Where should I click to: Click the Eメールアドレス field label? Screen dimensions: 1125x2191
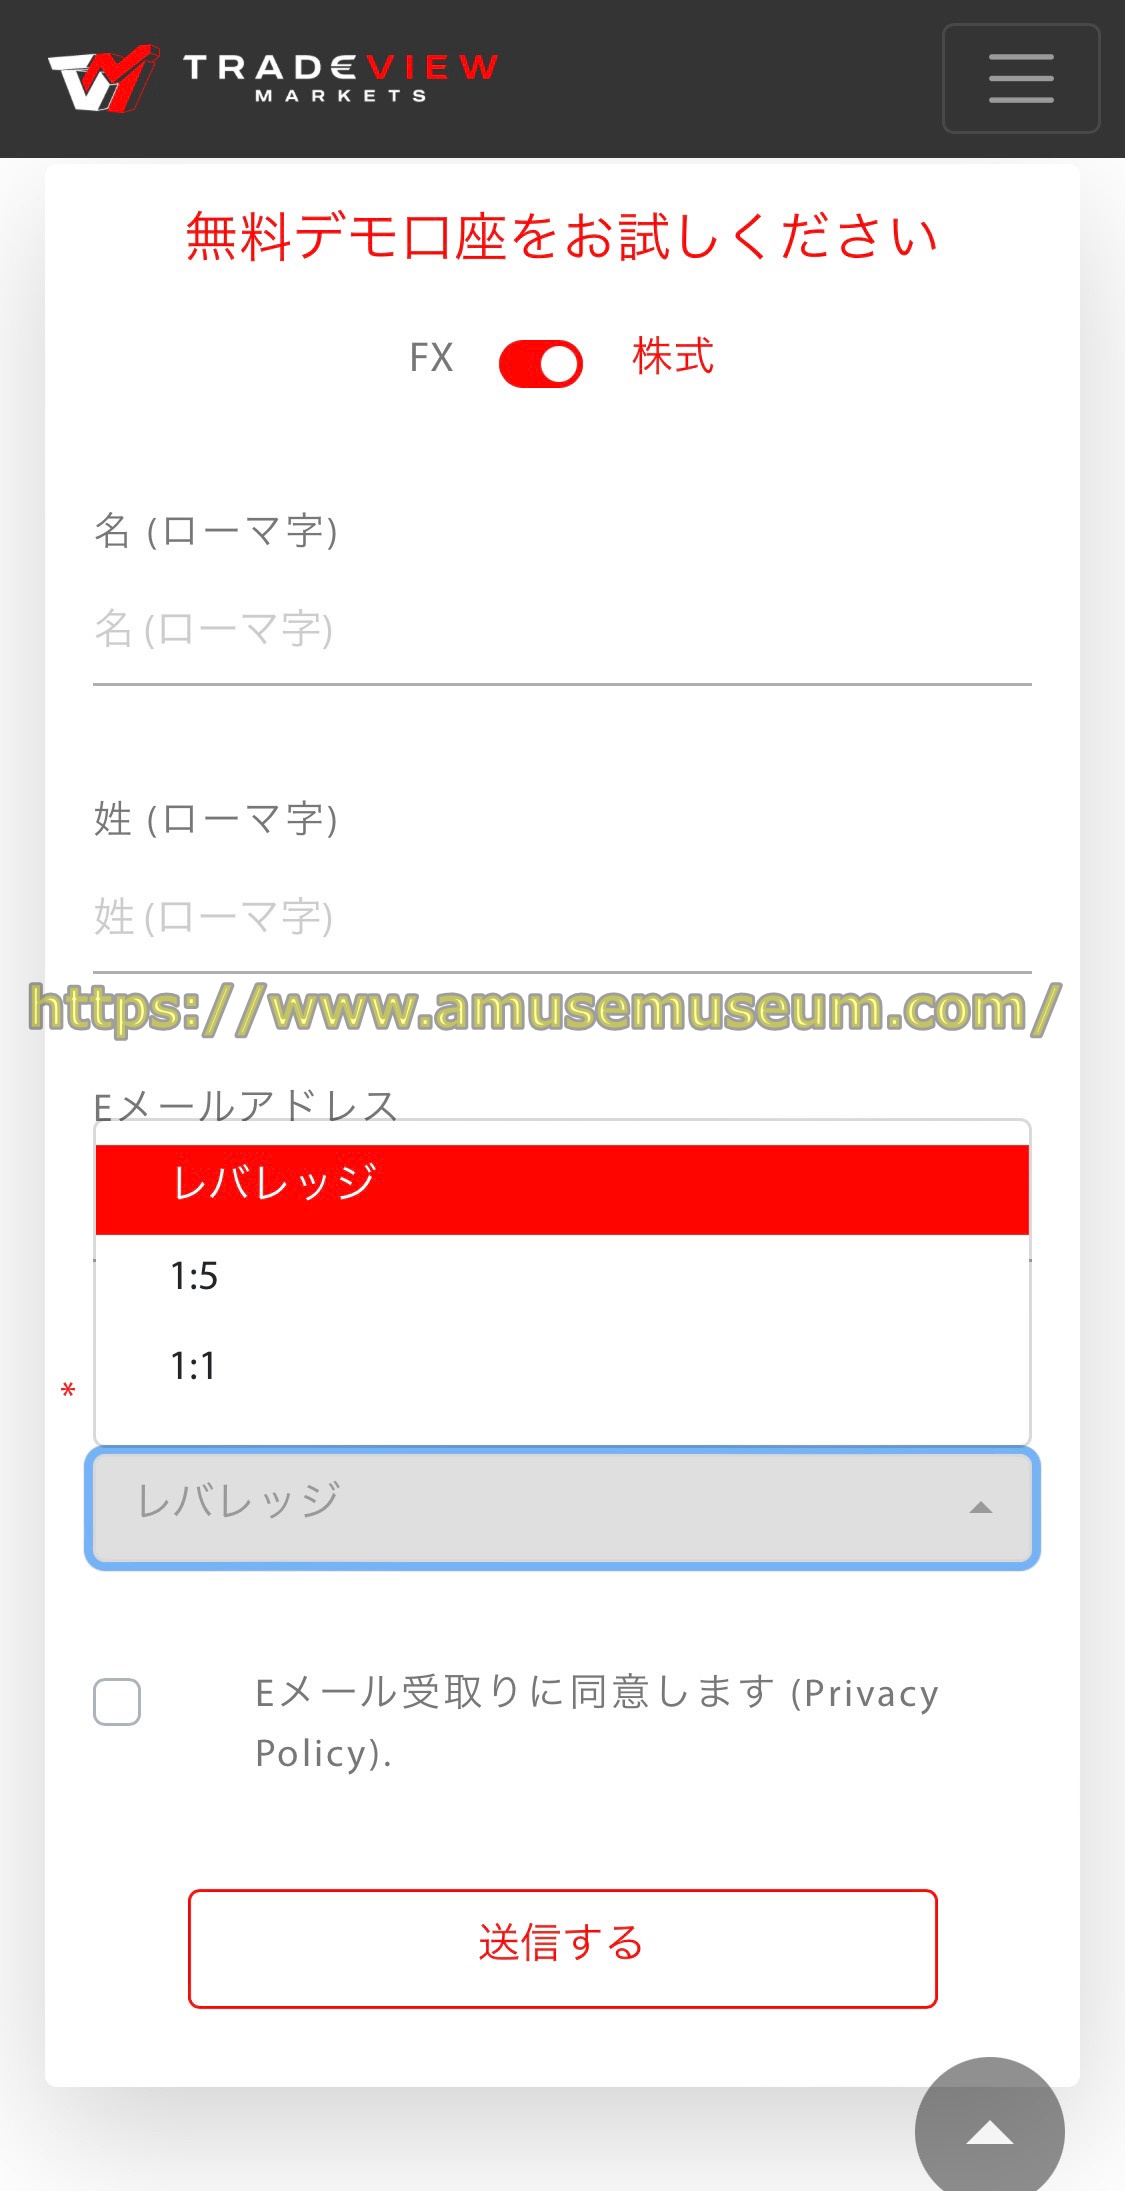pyautogui.click(x=245, y=1105)
